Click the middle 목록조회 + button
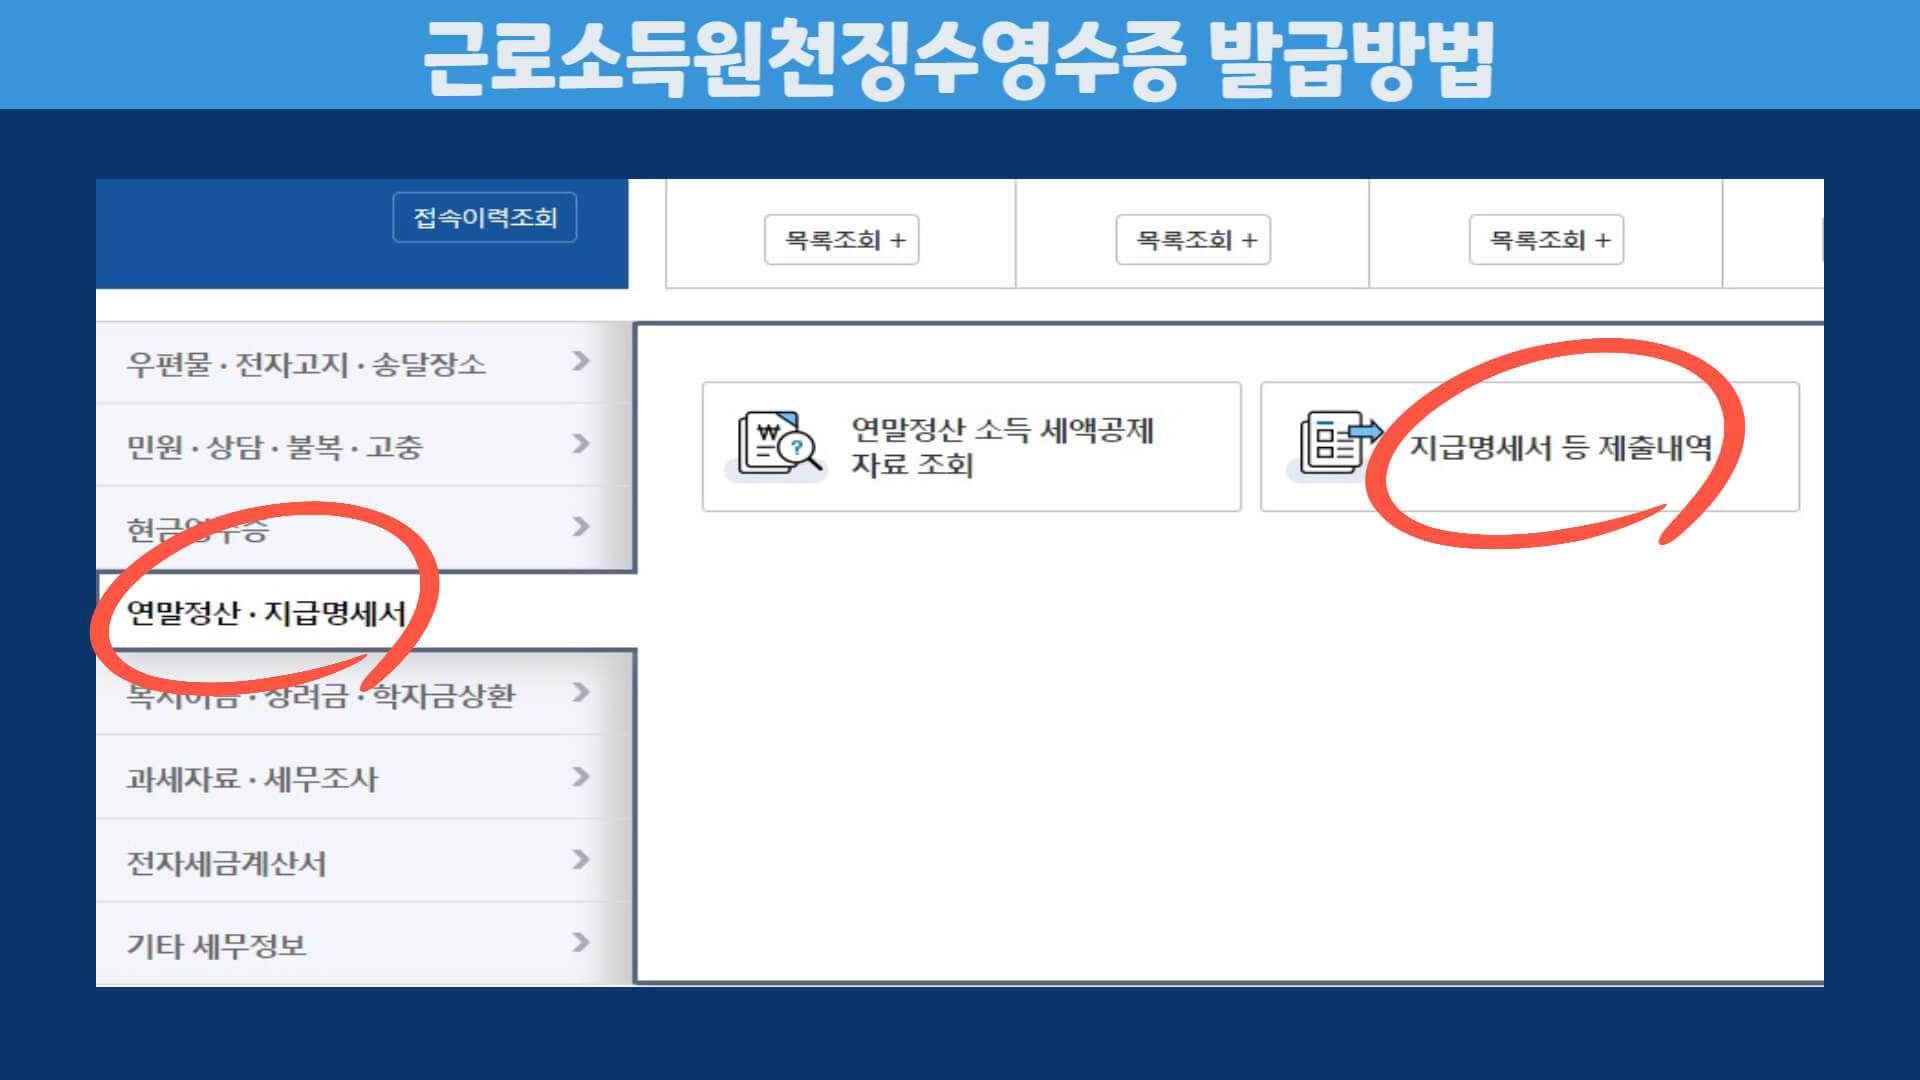Viewport: 1920px width, 1080px height. 1193,240
